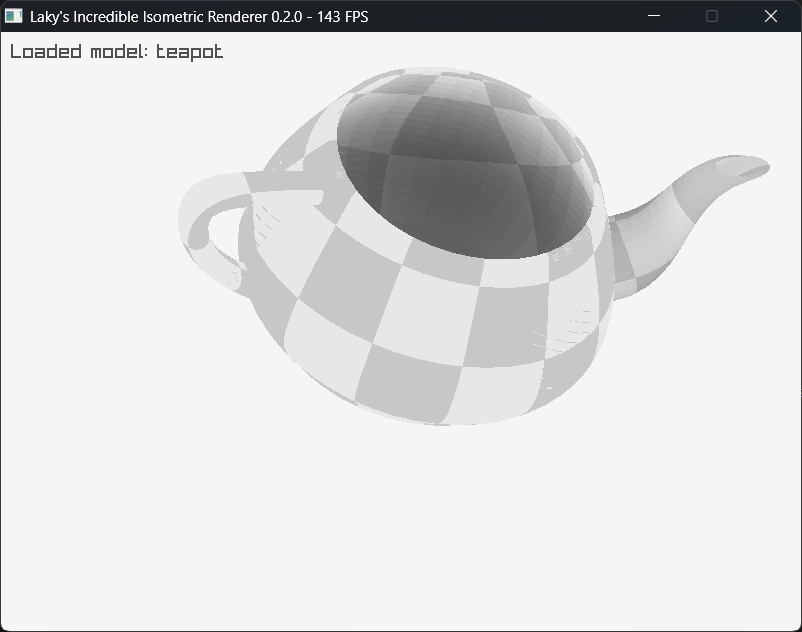This screenshot has height=632, width=802.
Task: Click the window title showing 143 FPS
Action: tap(199, 17)
